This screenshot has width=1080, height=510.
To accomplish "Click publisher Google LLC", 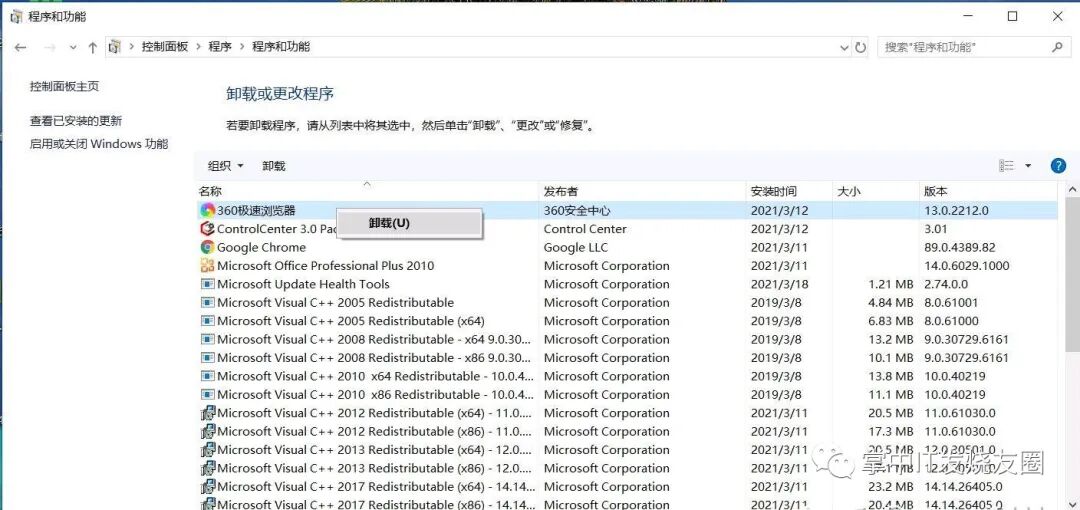I will (576, 247).
